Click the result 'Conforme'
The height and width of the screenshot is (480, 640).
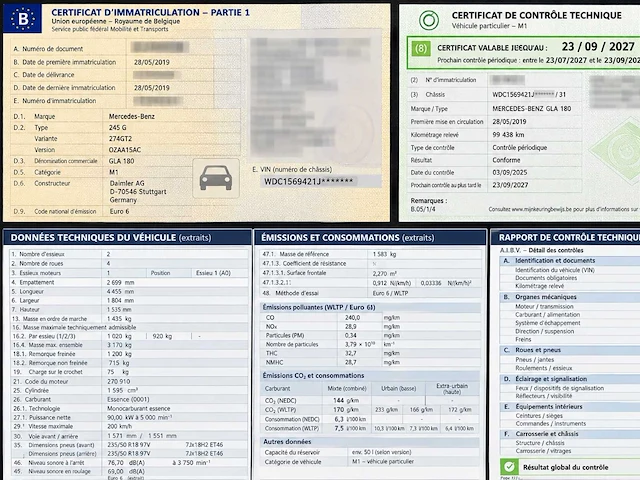tap(506, 160)
